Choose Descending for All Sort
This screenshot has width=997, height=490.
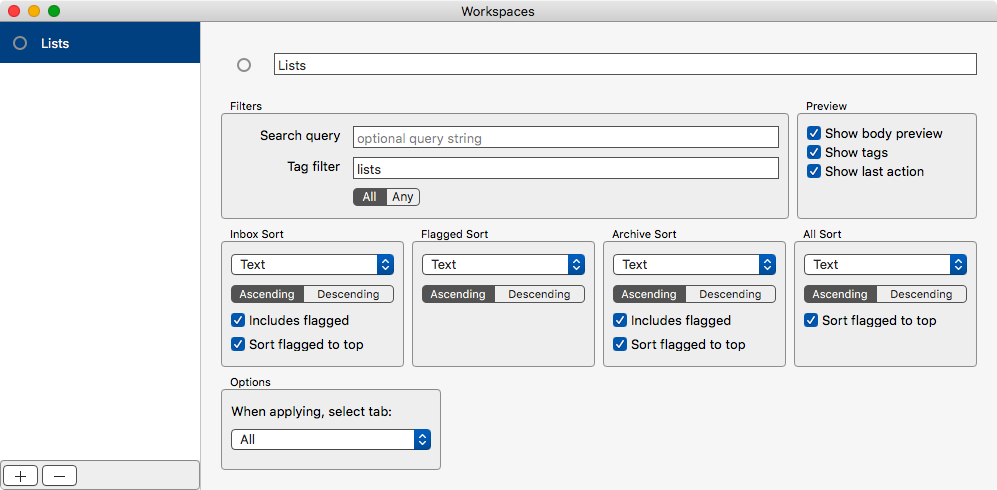click(x=921, y=294)
